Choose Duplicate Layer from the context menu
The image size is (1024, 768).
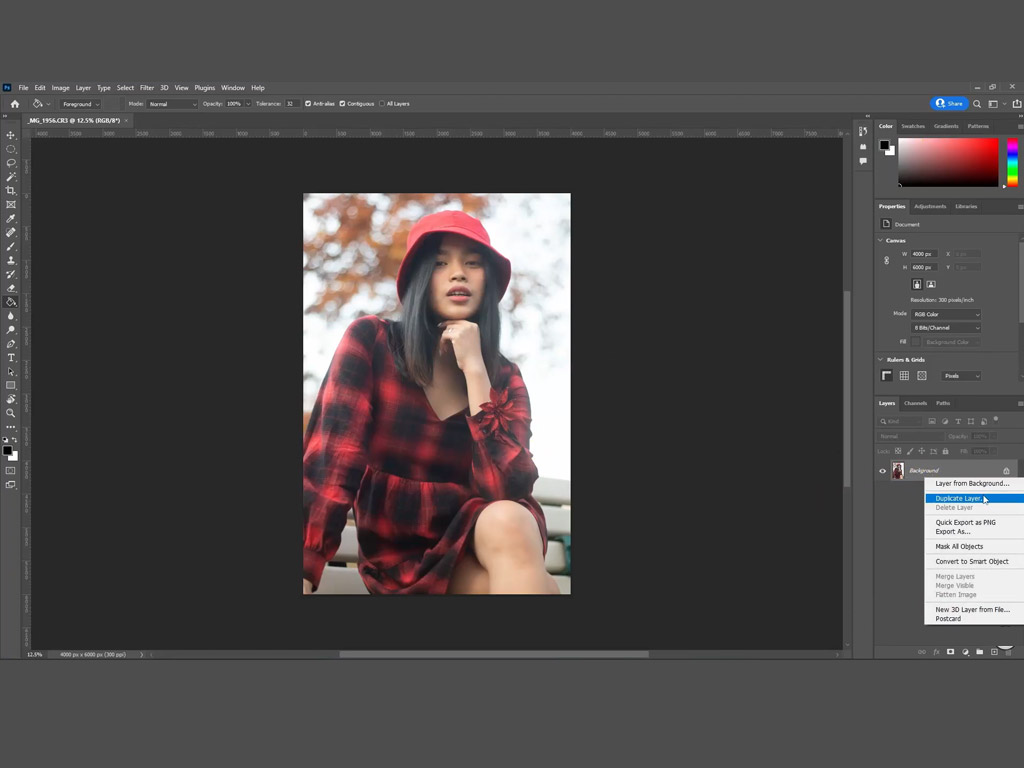958,498
